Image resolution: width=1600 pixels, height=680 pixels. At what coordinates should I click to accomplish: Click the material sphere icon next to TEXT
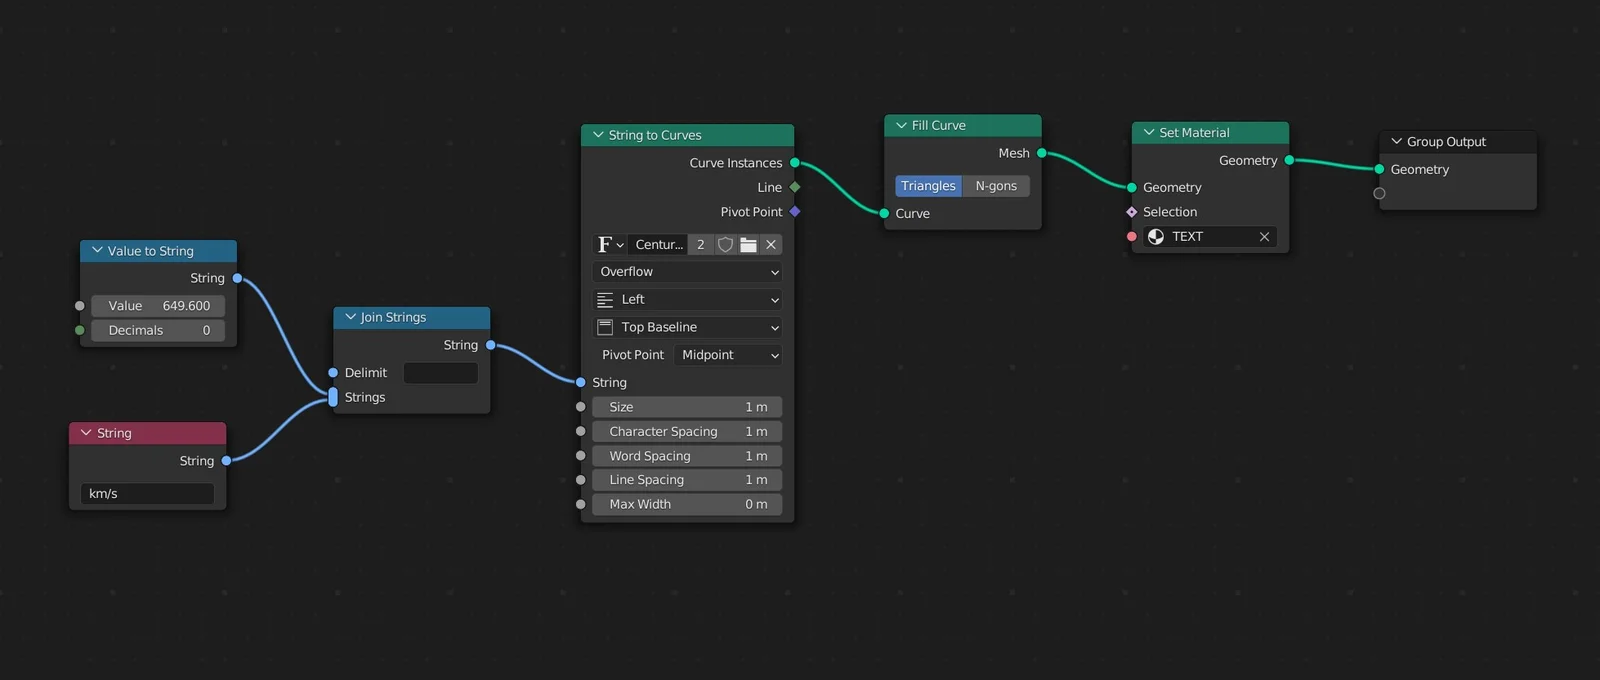(1156, 237)
